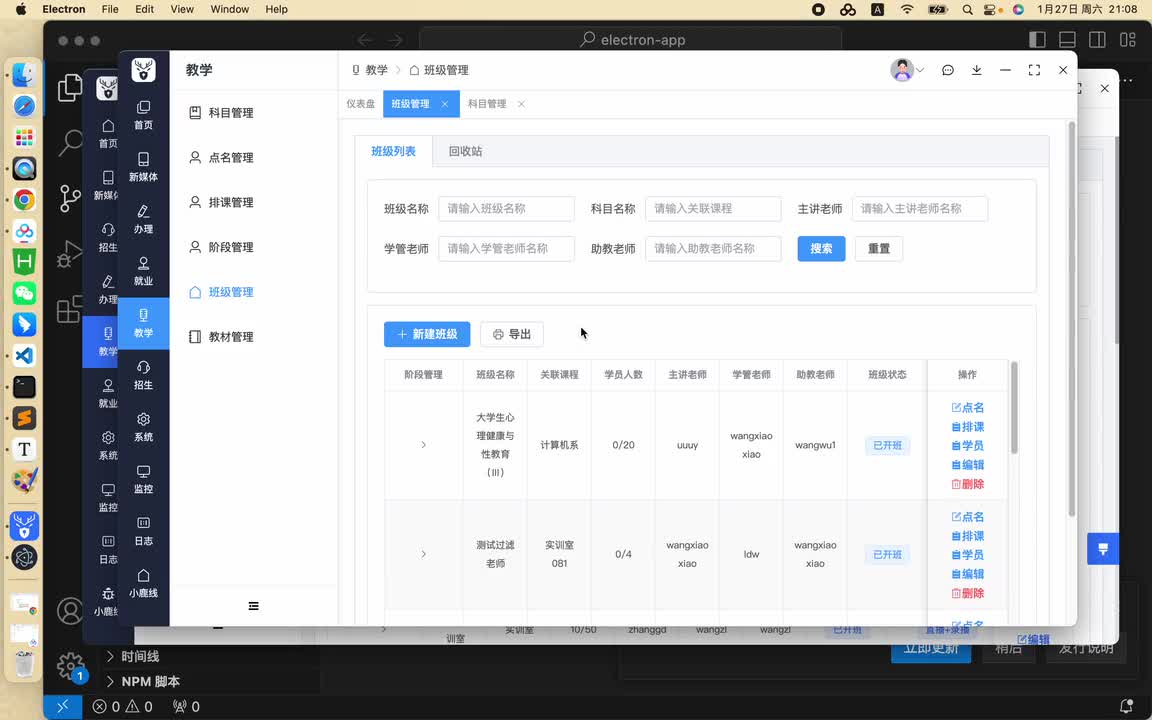Collapse the submenu with hamburger icon
Screen dimensions: 1152x720
coord(253,606)
